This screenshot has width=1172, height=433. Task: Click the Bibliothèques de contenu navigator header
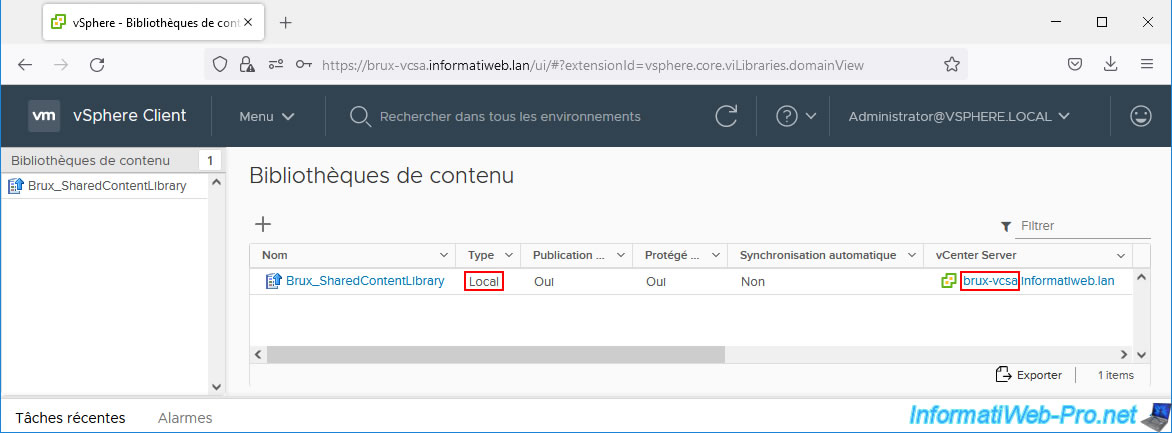click(x=90, y=161)
